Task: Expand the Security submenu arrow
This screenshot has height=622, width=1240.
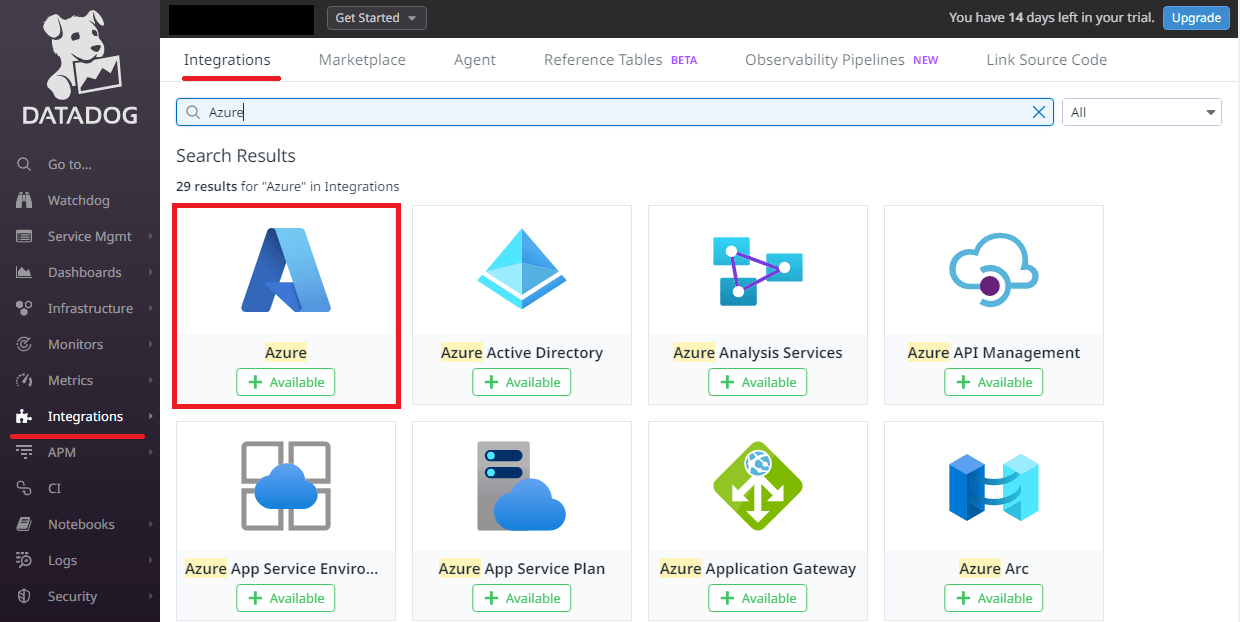Action: [x=151, y=597]
